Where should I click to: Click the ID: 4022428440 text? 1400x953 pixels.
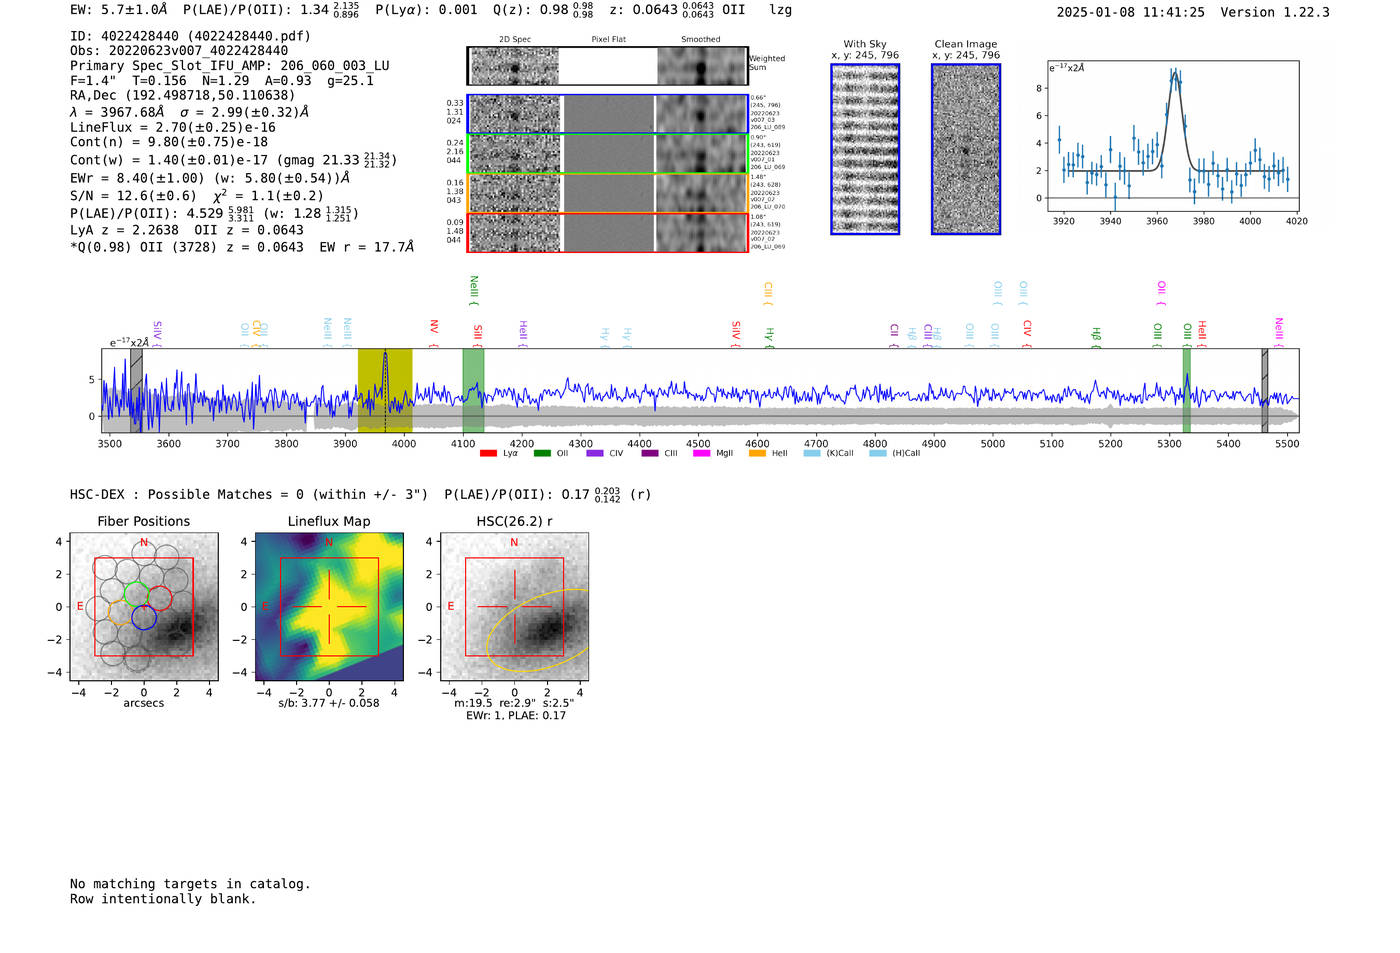pos(190,36)
